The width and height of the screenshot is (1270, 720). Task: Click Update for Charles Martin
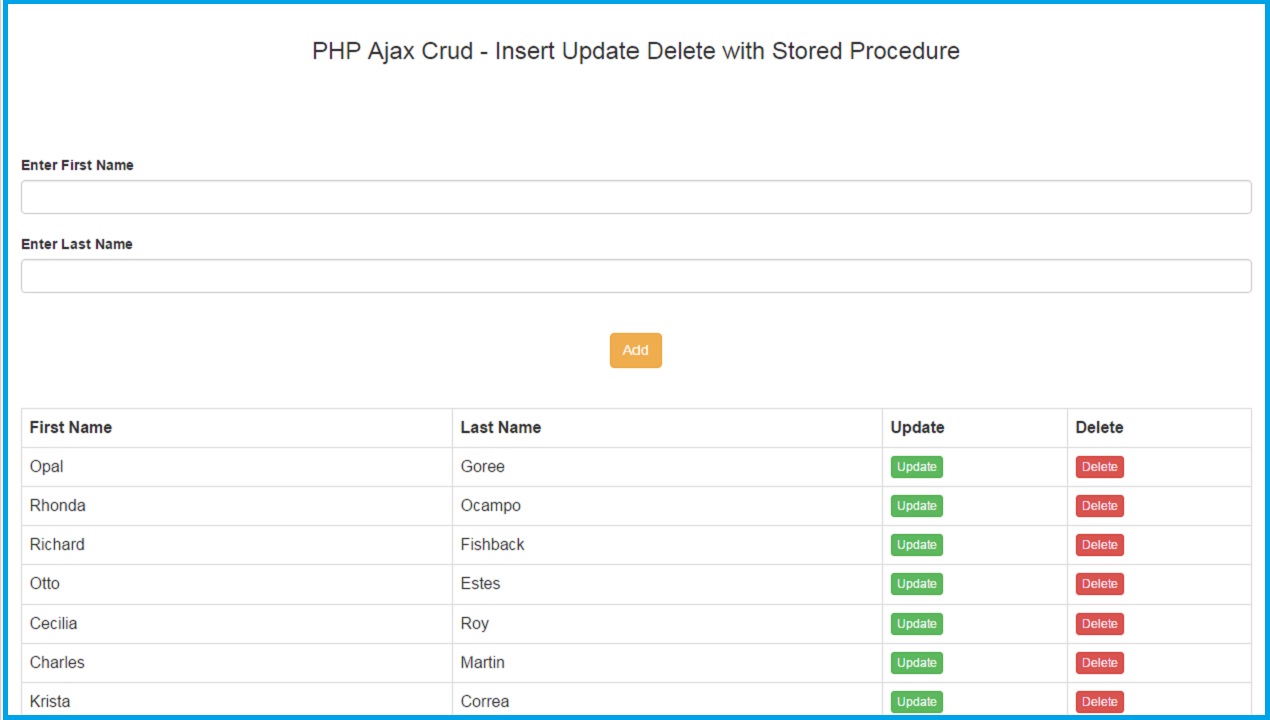(x=916, y=662)
